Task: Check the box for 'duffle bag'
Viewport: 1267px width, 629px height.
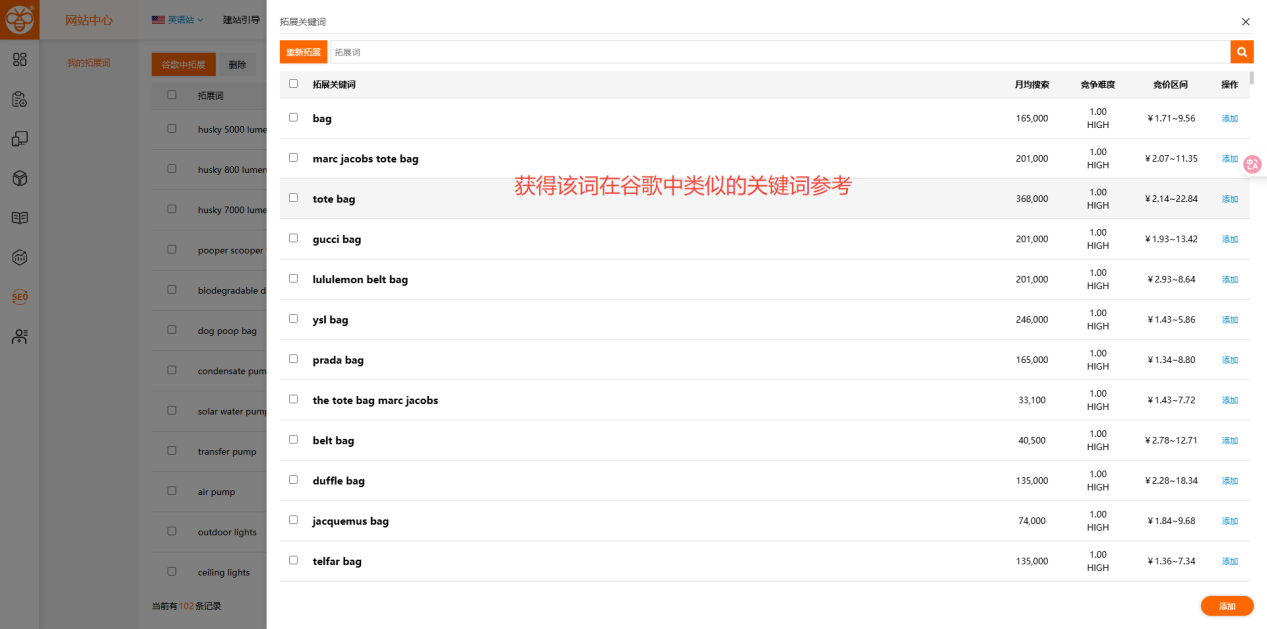Action: 293,479
